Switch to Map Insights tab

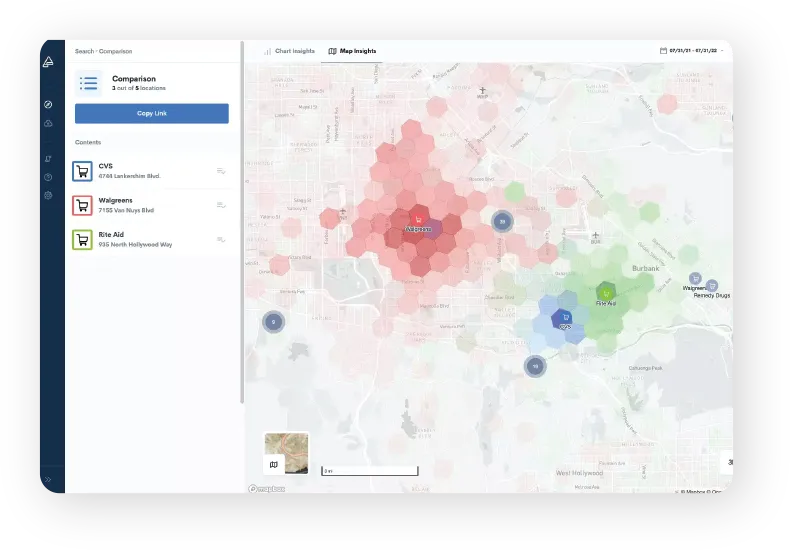click(352, 51)
